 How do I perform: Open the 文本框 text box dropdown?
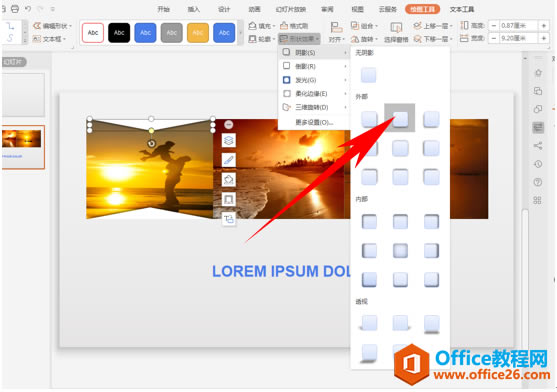(x=49, y=39)
